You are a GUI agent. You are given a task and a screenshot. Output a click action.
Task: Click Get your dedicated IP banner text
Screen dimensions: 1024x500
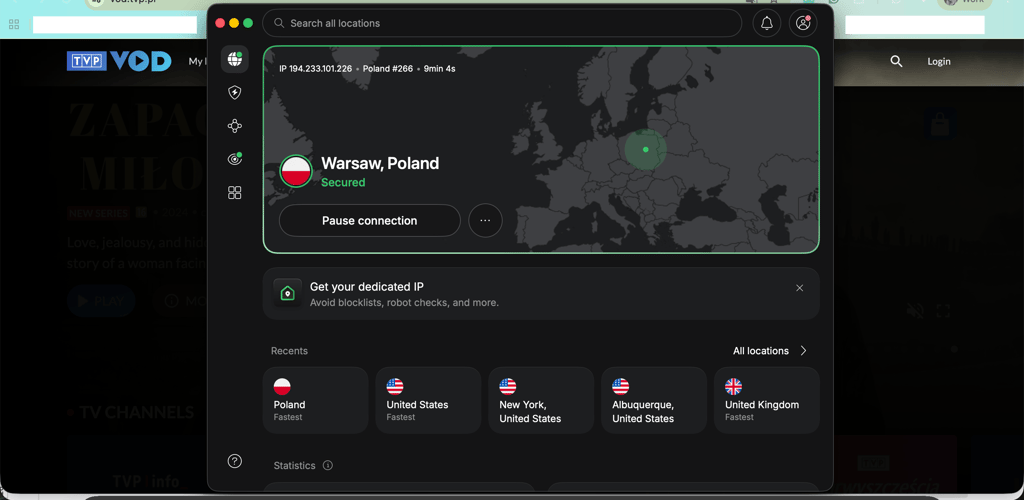pyautogui.click(x=367, y=287)
